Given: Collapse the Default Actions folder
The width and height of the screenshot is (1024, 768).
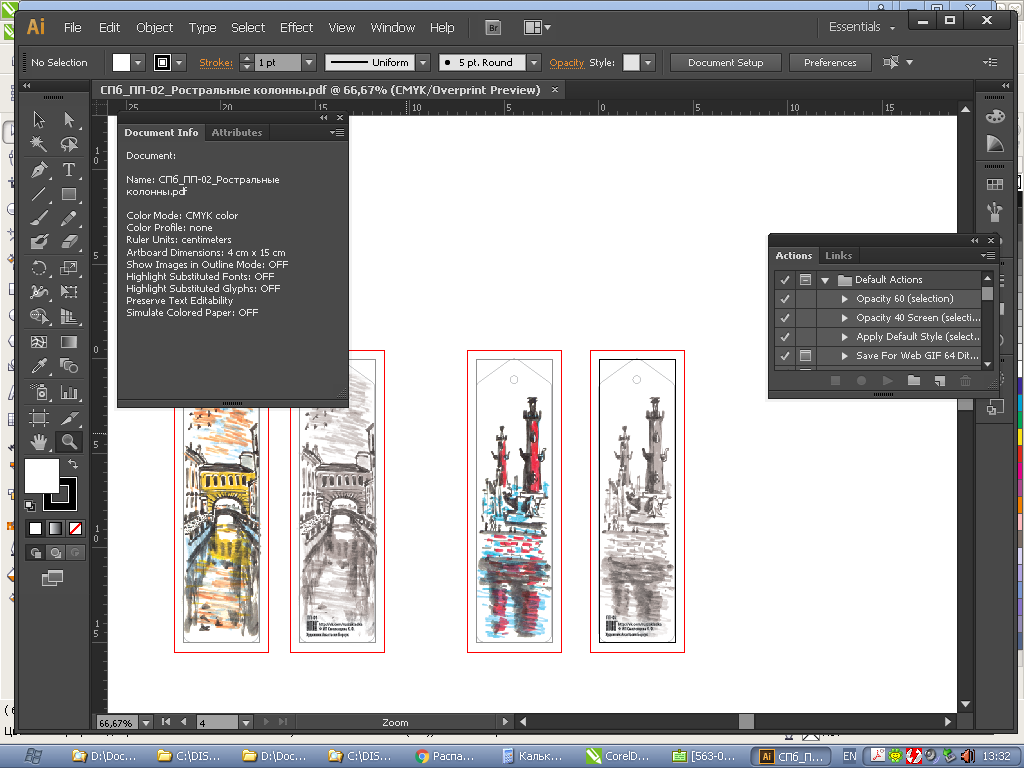Looking at the screenshot, I should [x=825, y=280].
